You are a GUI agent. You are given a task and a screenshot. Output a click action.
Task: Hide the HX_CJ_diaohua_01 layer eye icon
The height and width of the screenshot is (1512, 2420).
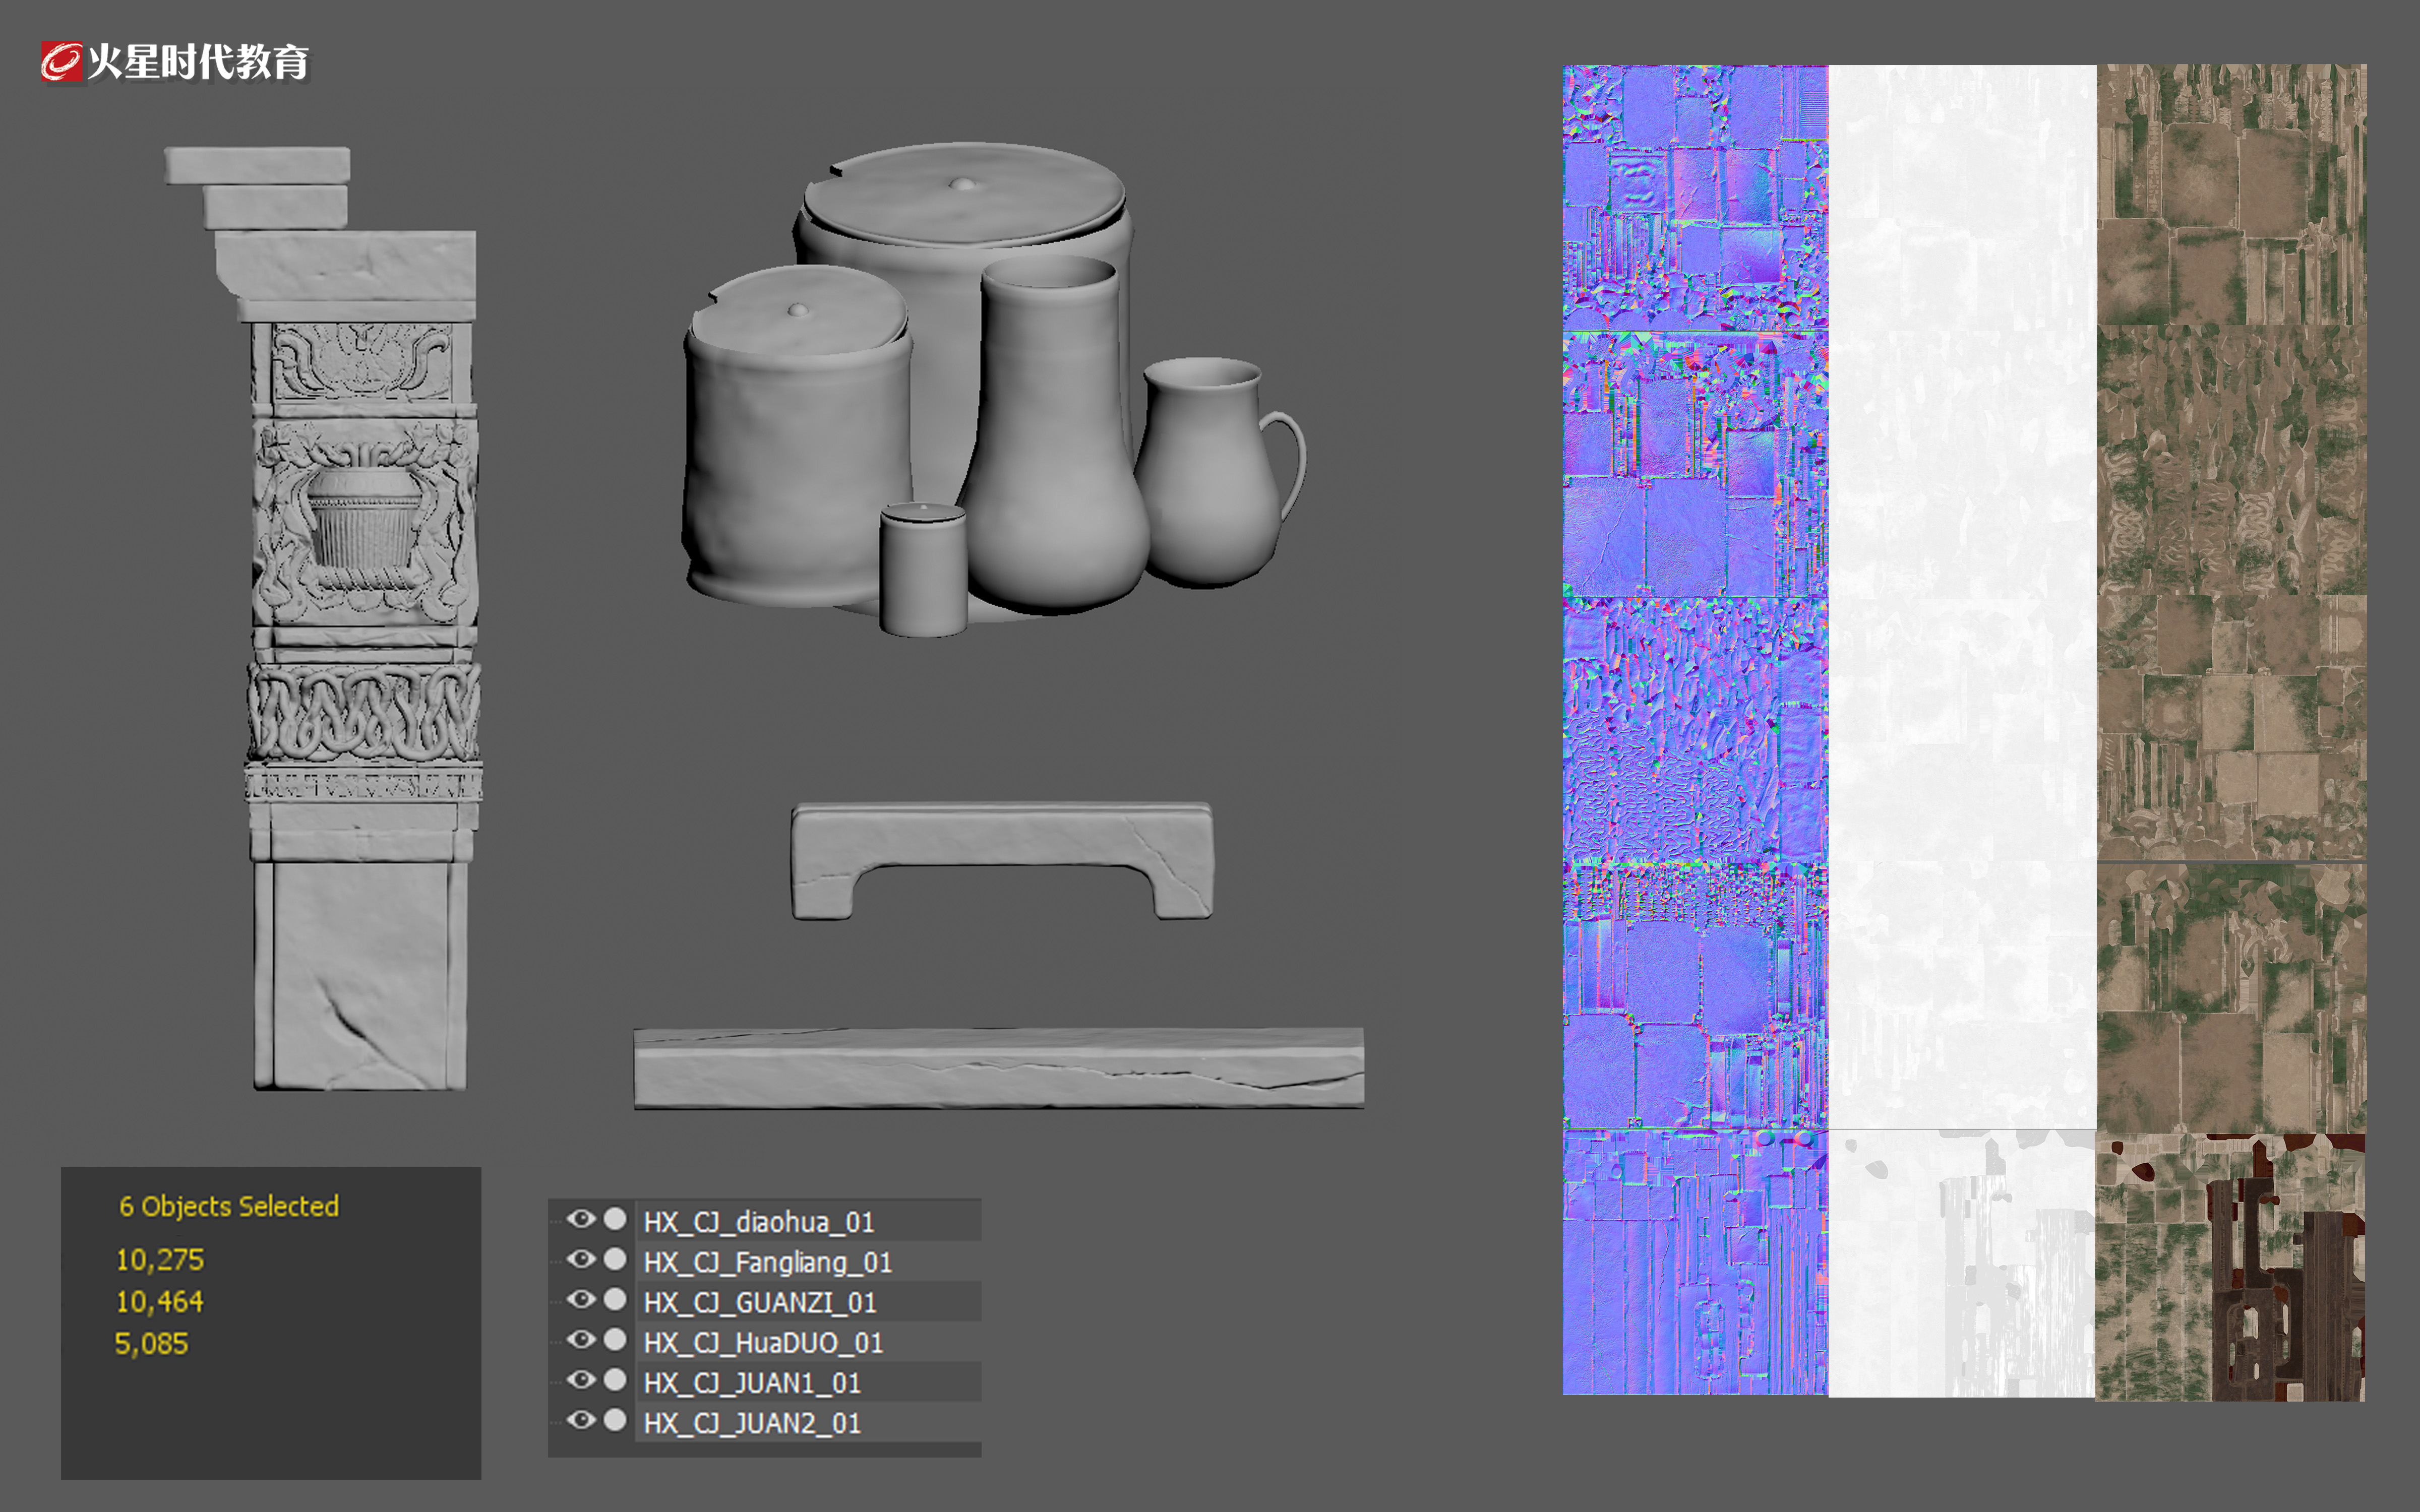(581, 1219)
